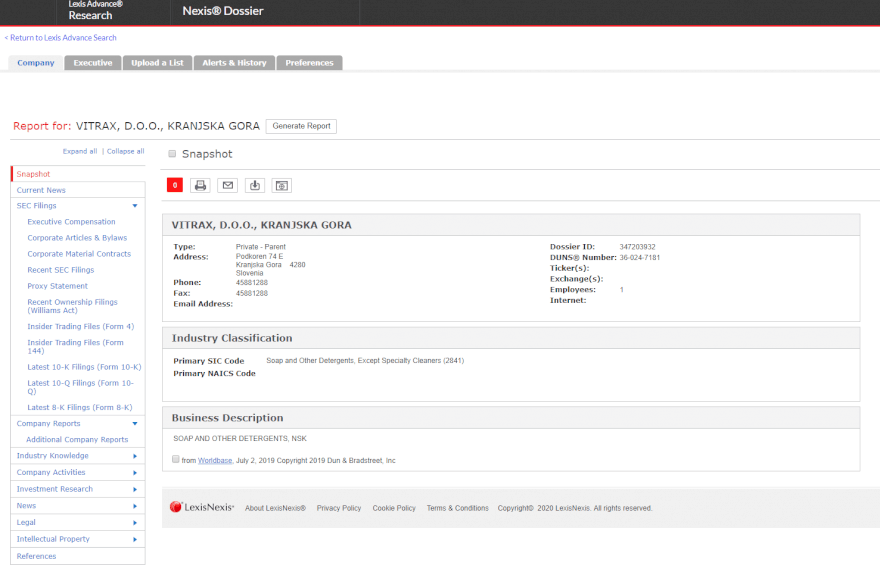The width and height of the screenshot is (880, 569).
Task: Click the red selected-items counter badge
Action: [x=174, y=185]
